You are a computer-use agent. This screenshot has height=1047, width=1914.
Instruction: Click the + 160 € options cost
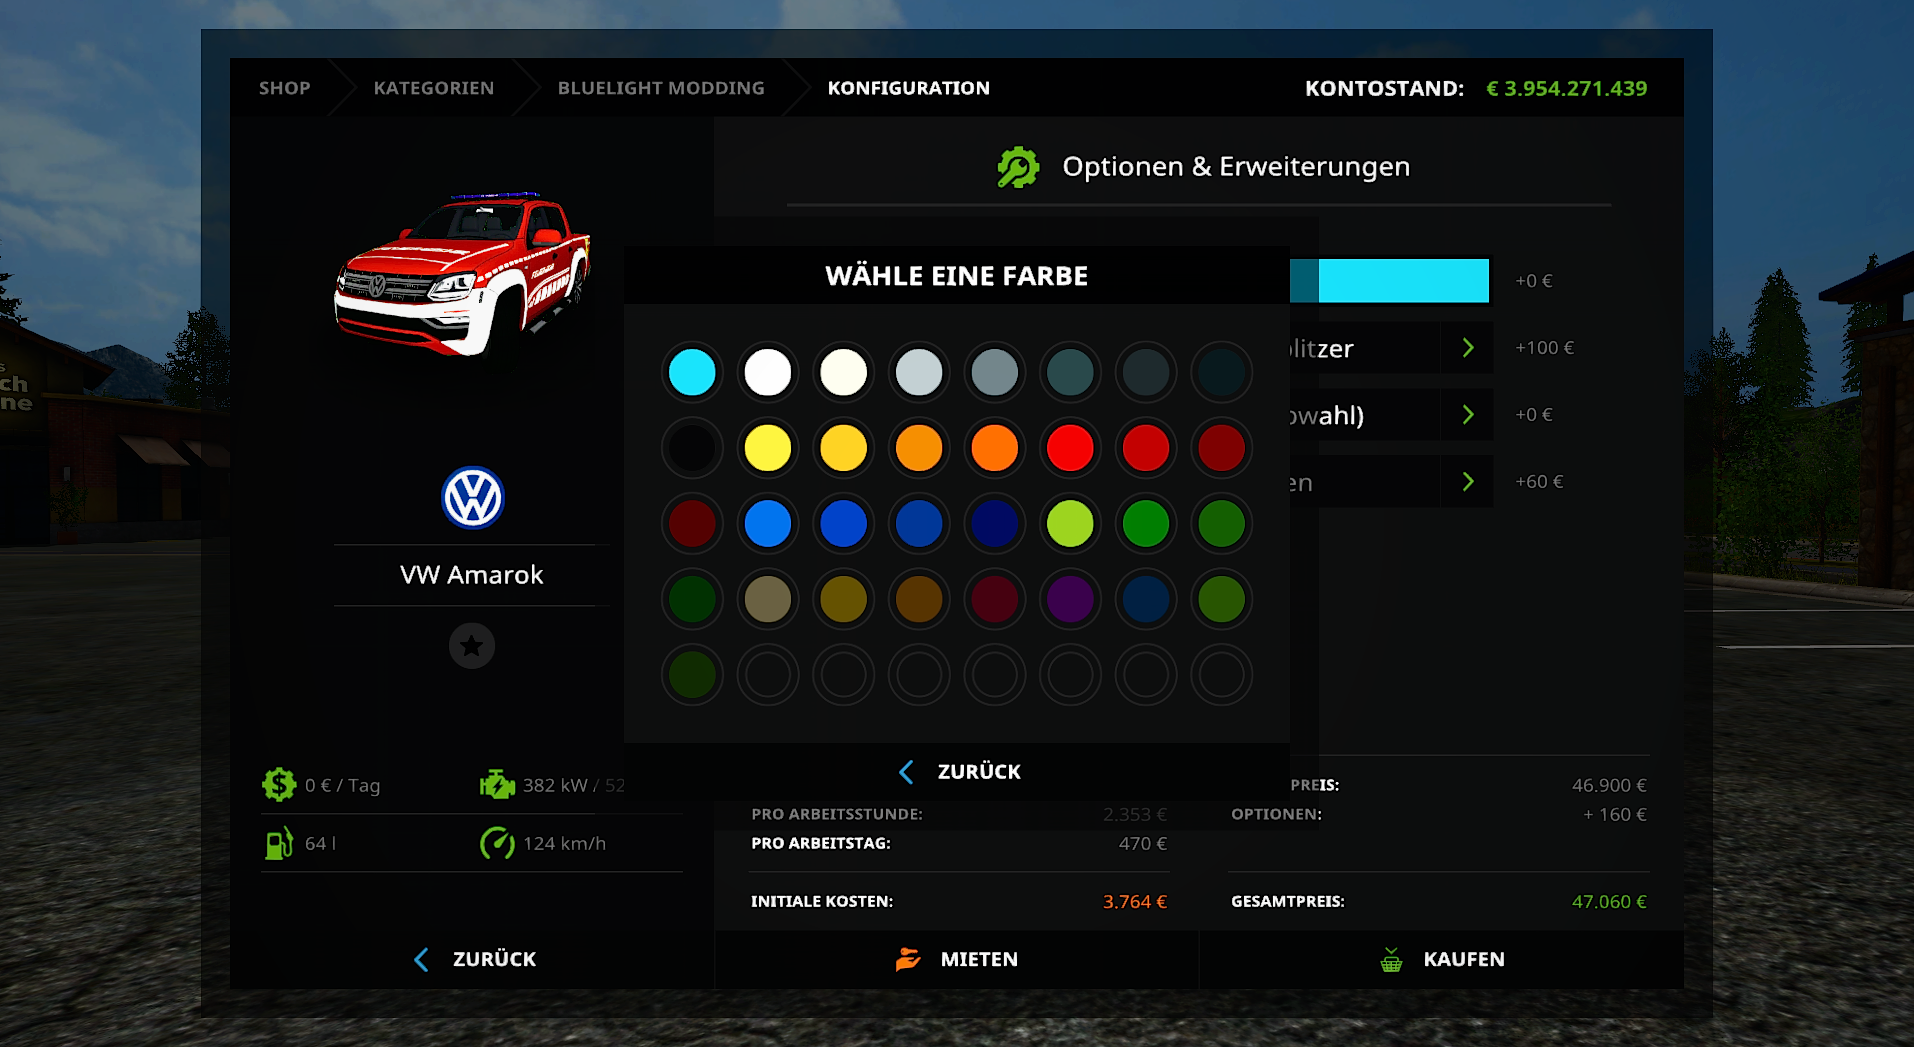(x=1615, y=815)
